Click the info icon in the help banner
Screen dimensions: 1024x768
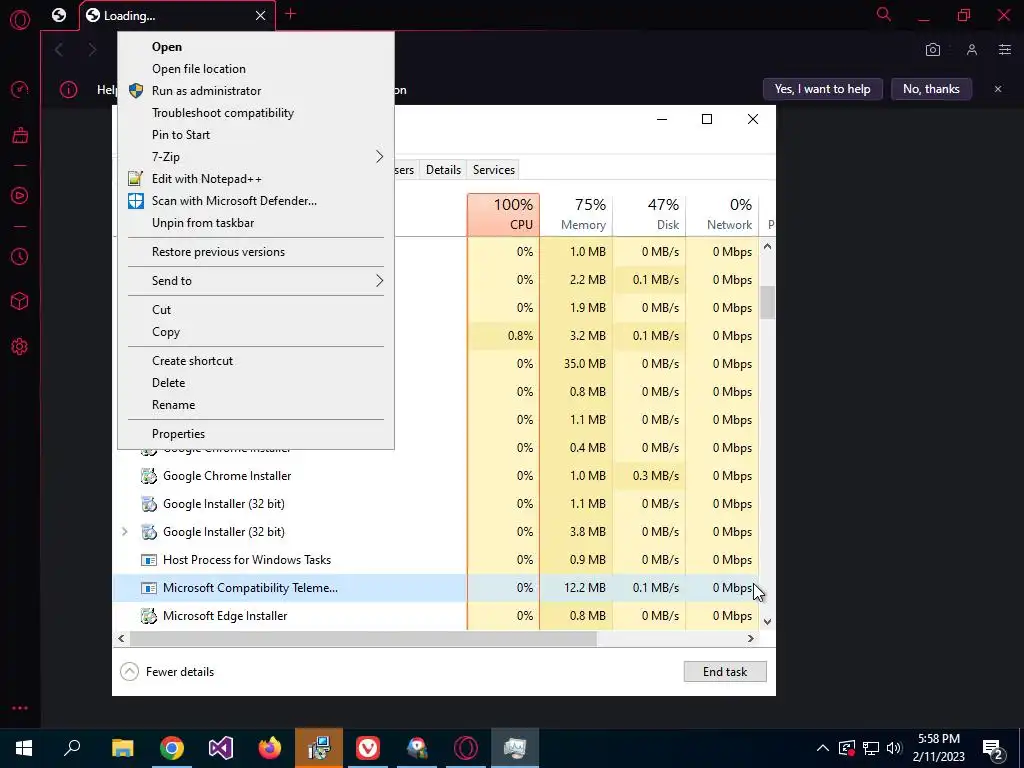69,89
